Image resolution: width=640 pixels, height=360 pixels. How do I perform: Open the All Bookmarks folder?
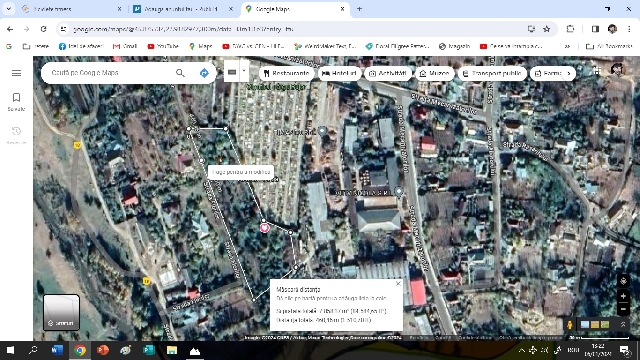pyautogui.click(x=609, y=46)
